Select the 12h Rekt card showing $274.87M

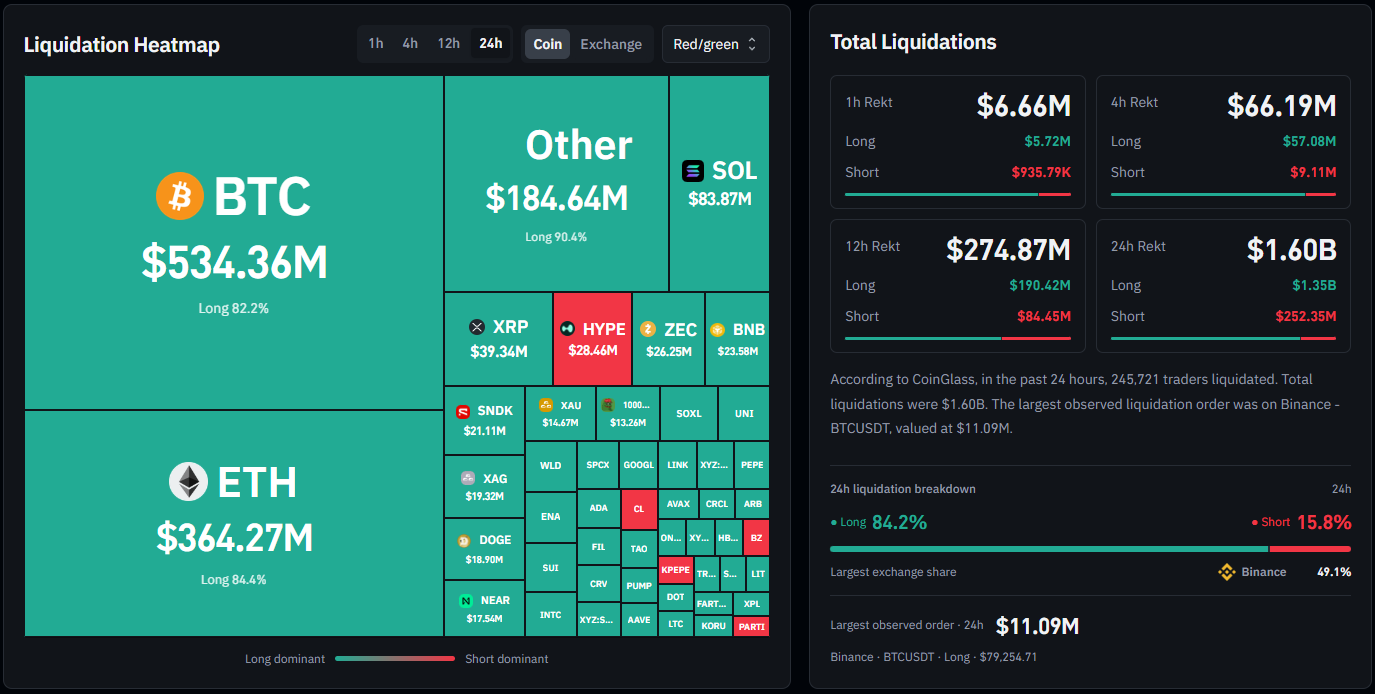[958, 286]
